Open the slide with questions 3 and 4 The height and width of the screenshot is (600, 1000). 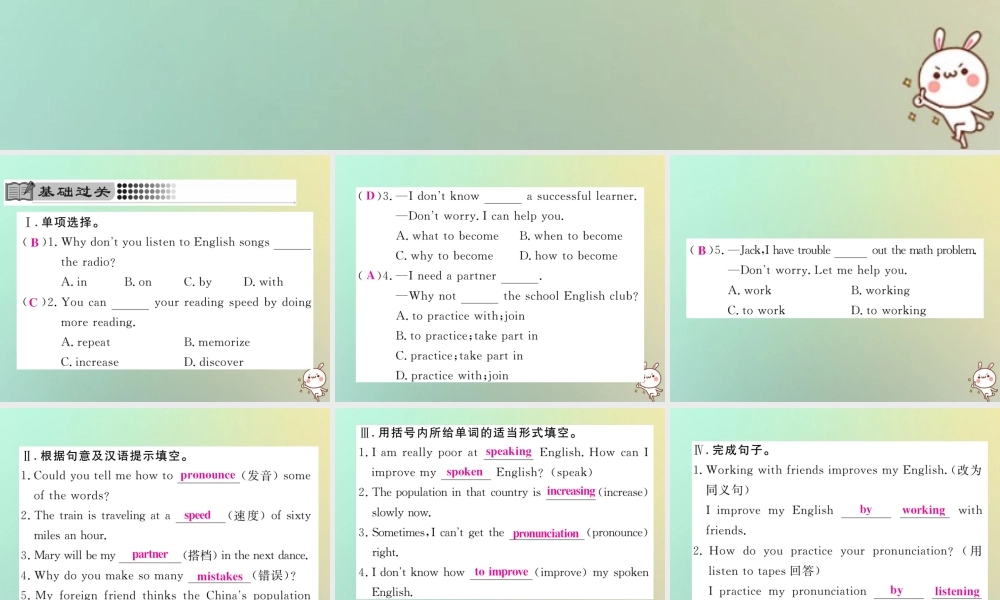499,279
